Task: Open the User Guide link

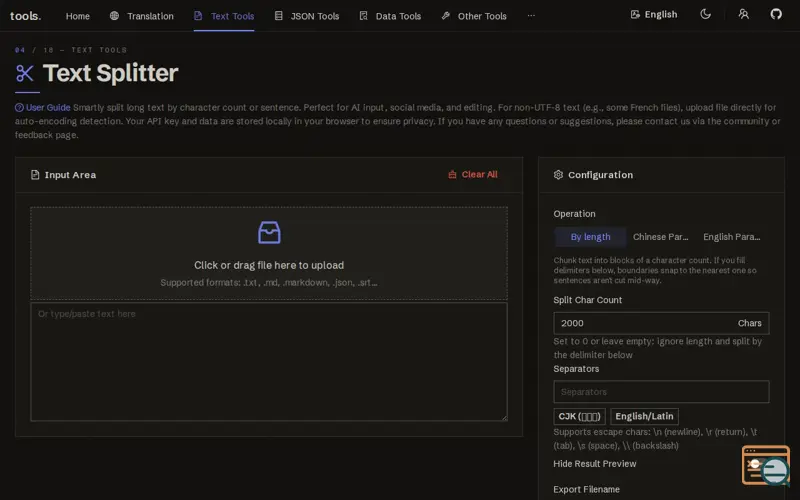Action: [x=48, y=107]
